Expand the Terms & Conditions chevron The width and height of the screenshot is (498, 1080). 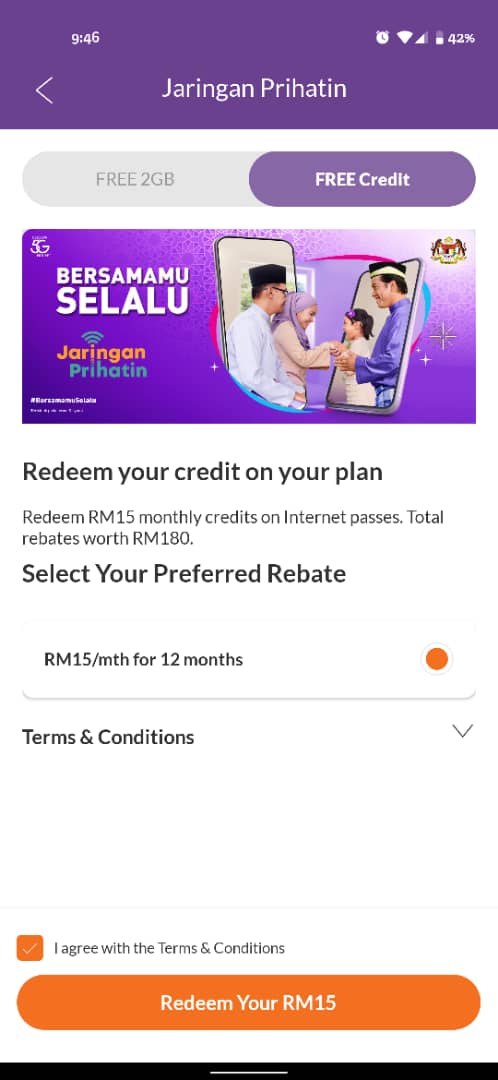463,731
